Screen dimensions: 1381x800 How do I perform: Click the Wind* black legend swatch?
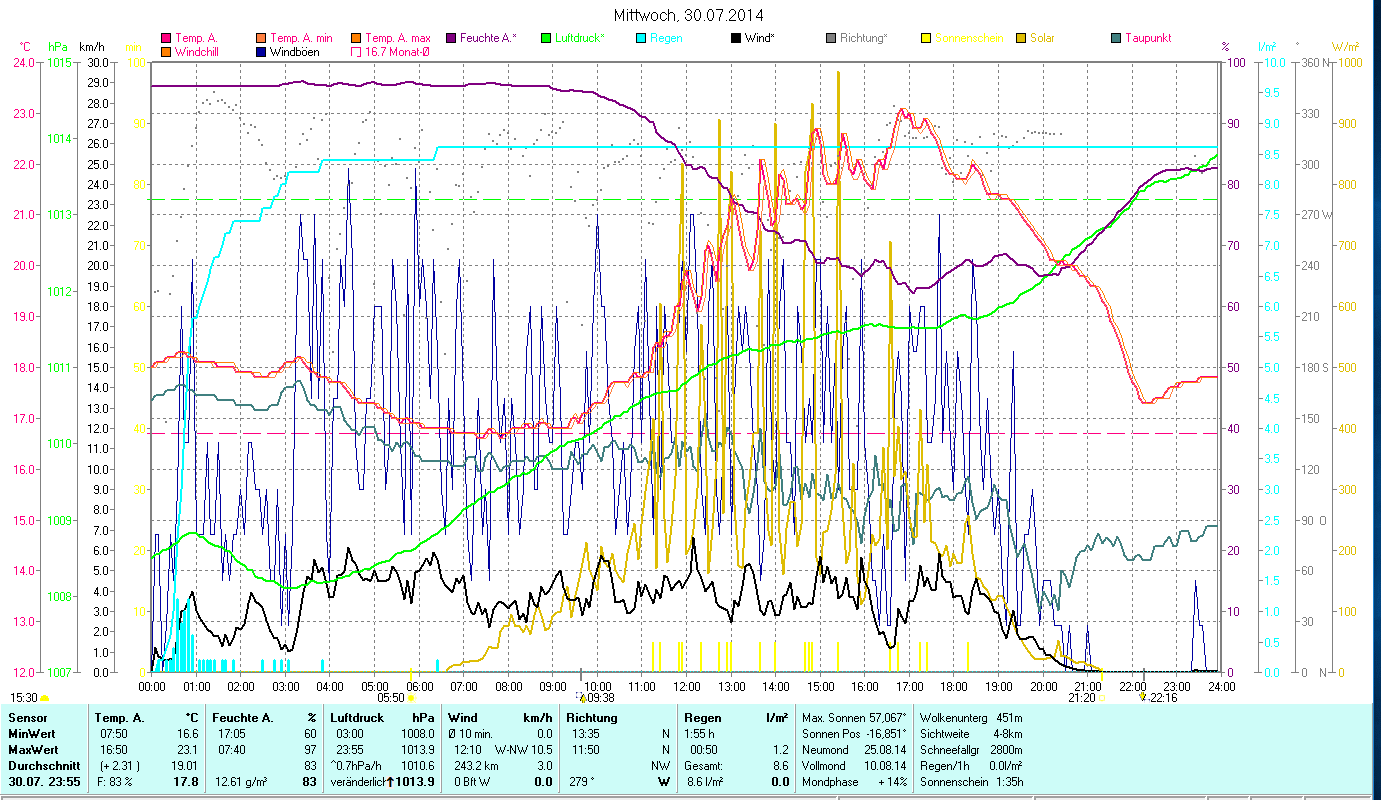tap(736, 38)
